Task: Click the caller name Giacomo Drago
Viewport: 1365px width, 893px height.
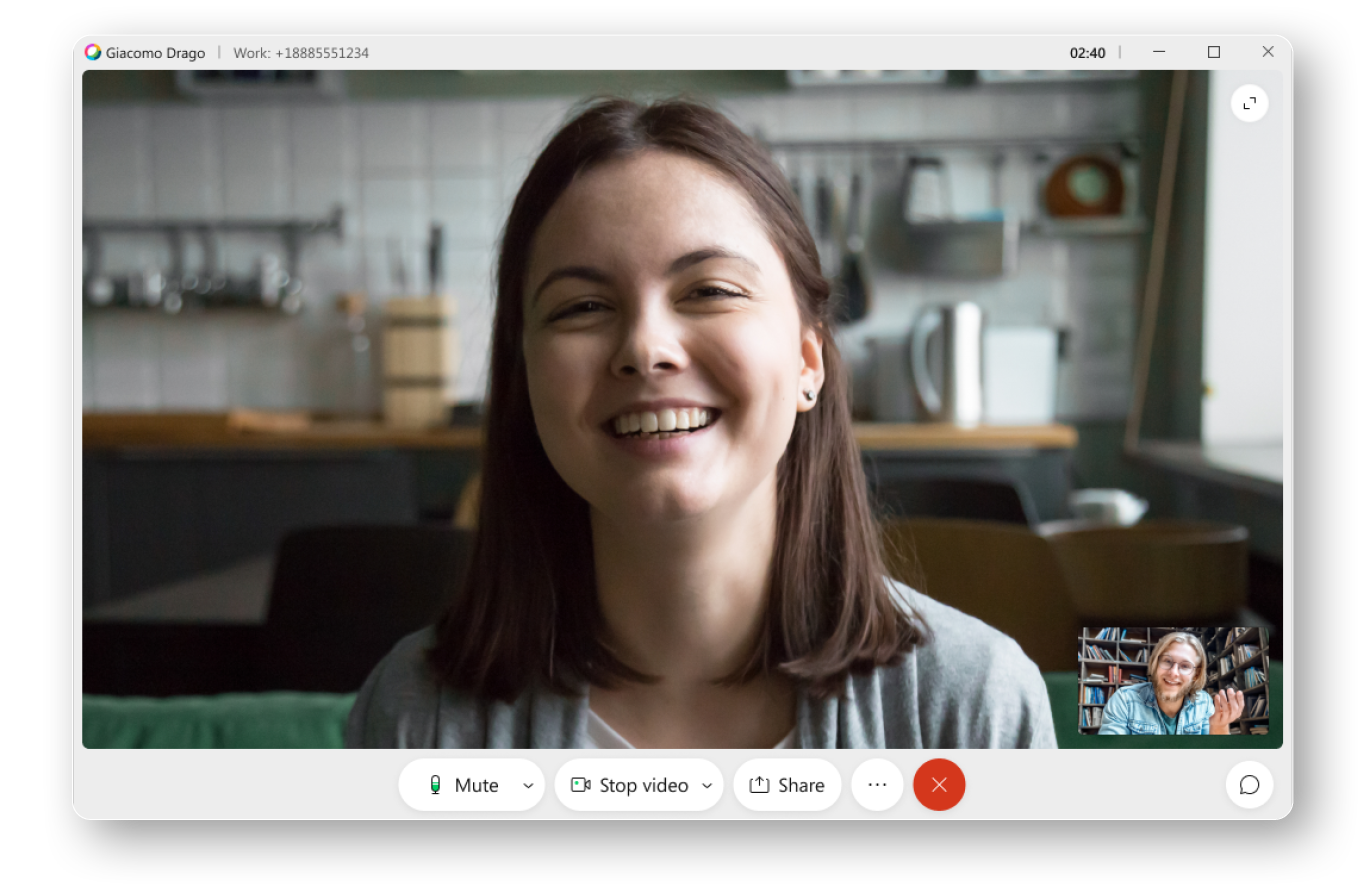Action: 155,53
